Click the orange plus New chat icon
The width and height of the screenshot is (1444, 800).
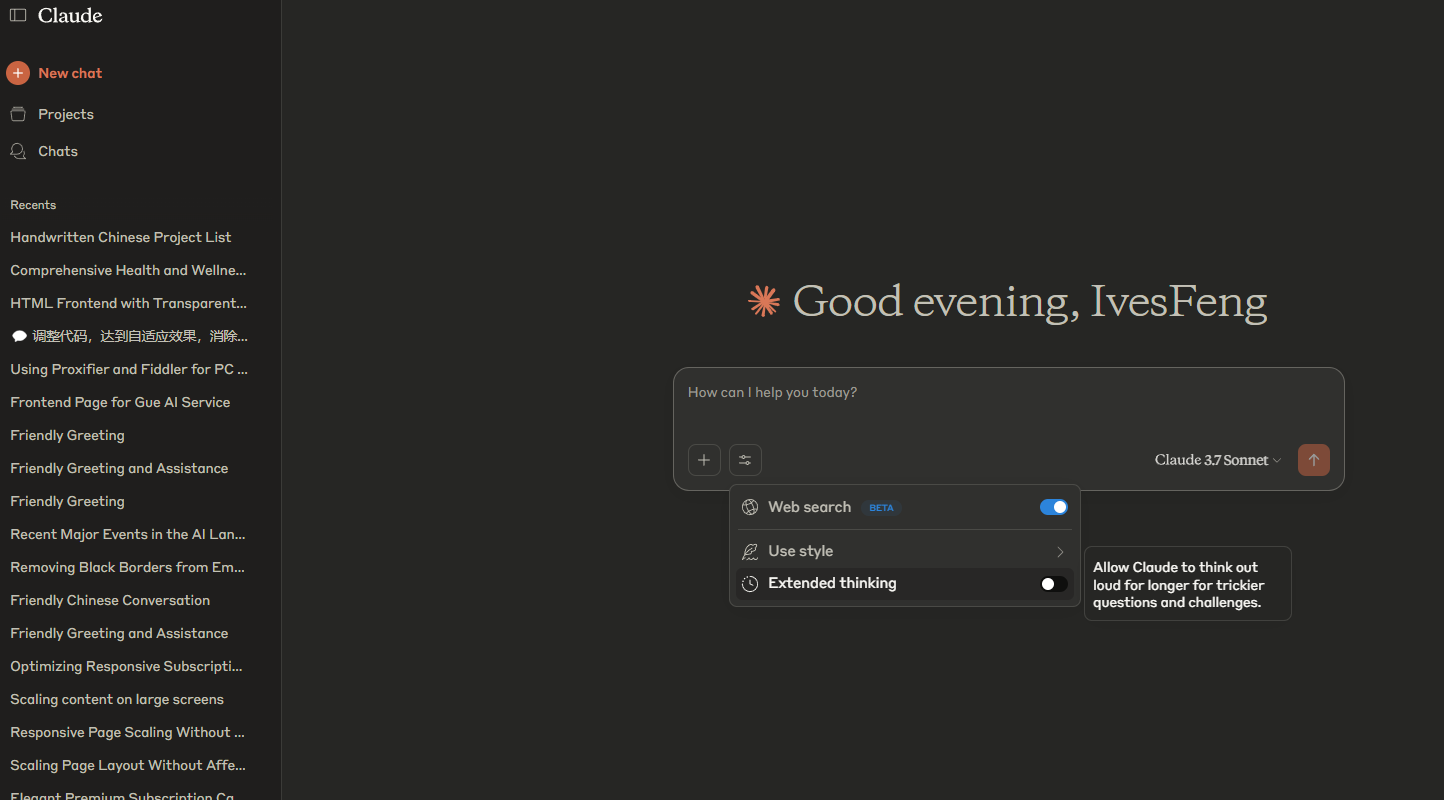18,73
